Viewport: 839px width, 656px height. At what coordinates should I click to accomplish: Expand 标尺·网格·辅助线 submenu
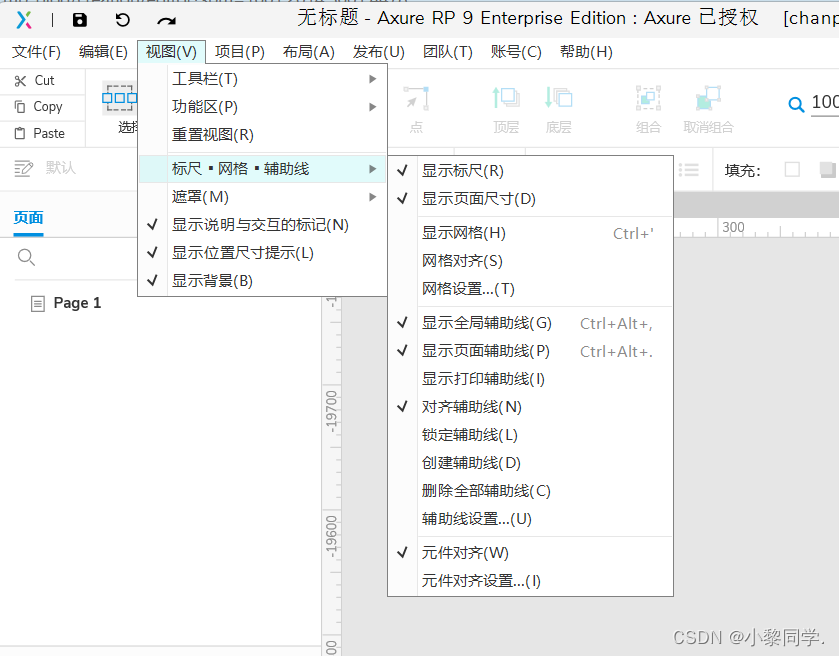tap(262, 169)
